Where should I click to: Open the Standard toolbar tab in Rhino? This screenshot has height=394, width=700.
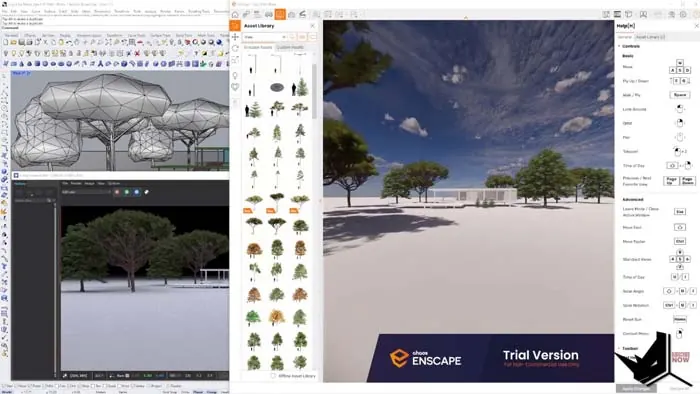click(12, 35)
